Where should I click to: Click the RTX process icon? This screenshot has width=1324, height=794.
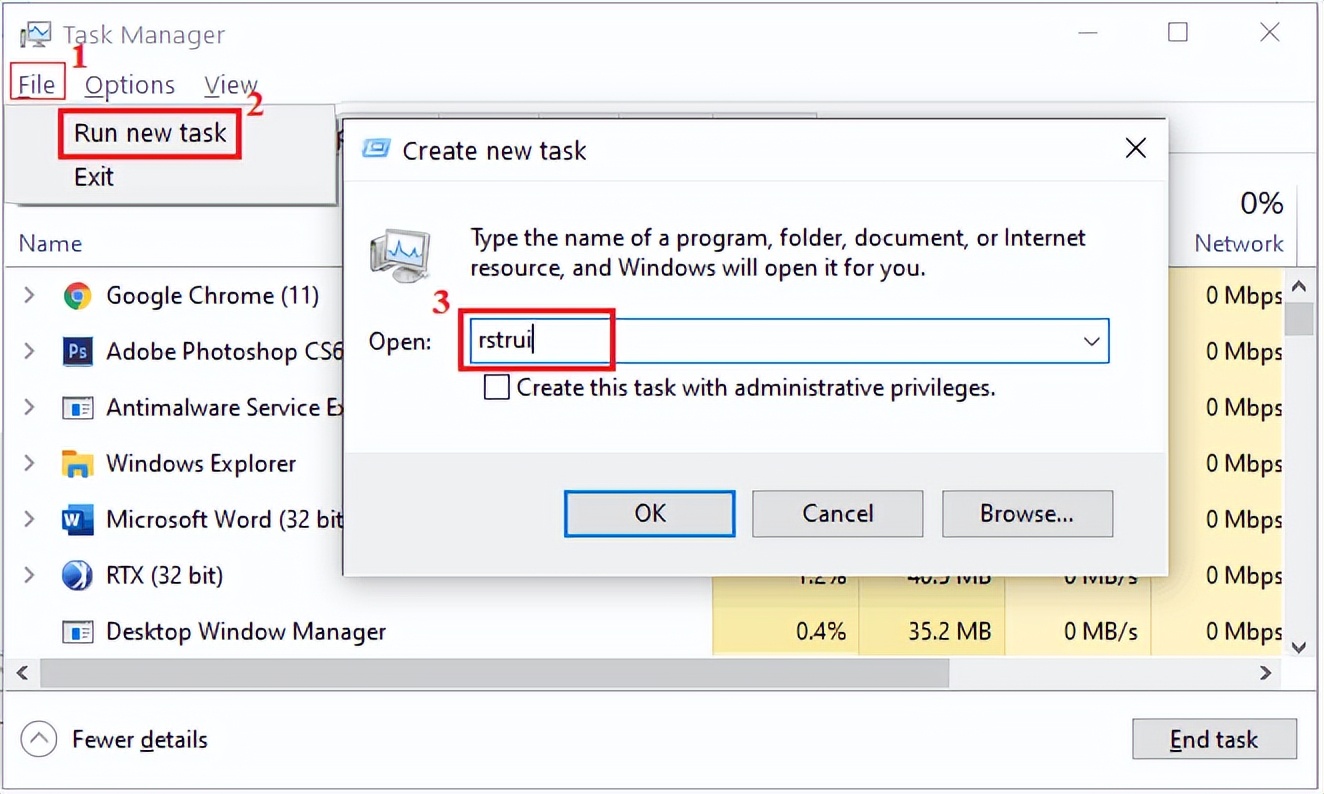coord(77,576)
